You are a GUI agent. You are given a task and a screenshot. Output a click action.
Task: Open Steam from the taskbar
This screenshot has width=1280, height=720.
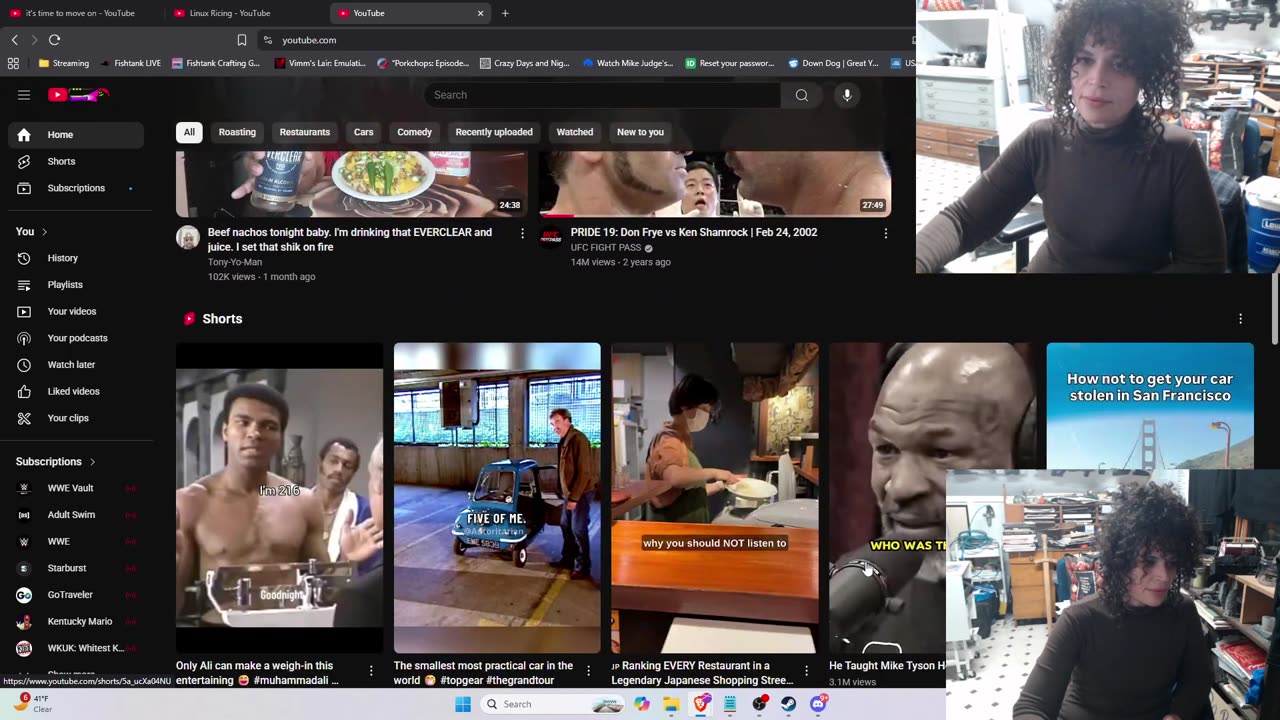[x=789, y=704]
